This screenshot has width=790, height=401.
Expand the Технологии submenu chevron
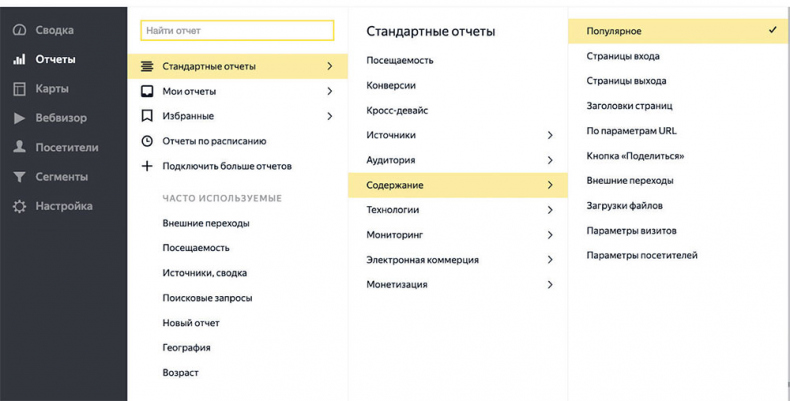(x=549, y=210)
